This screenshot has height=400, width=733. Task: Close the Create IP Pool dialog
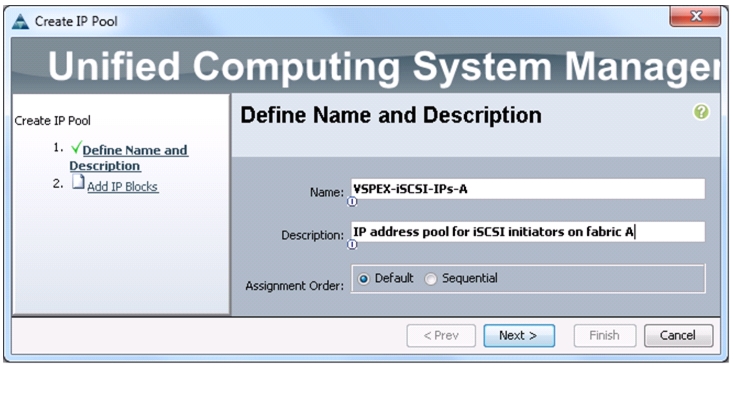(695, 16)
